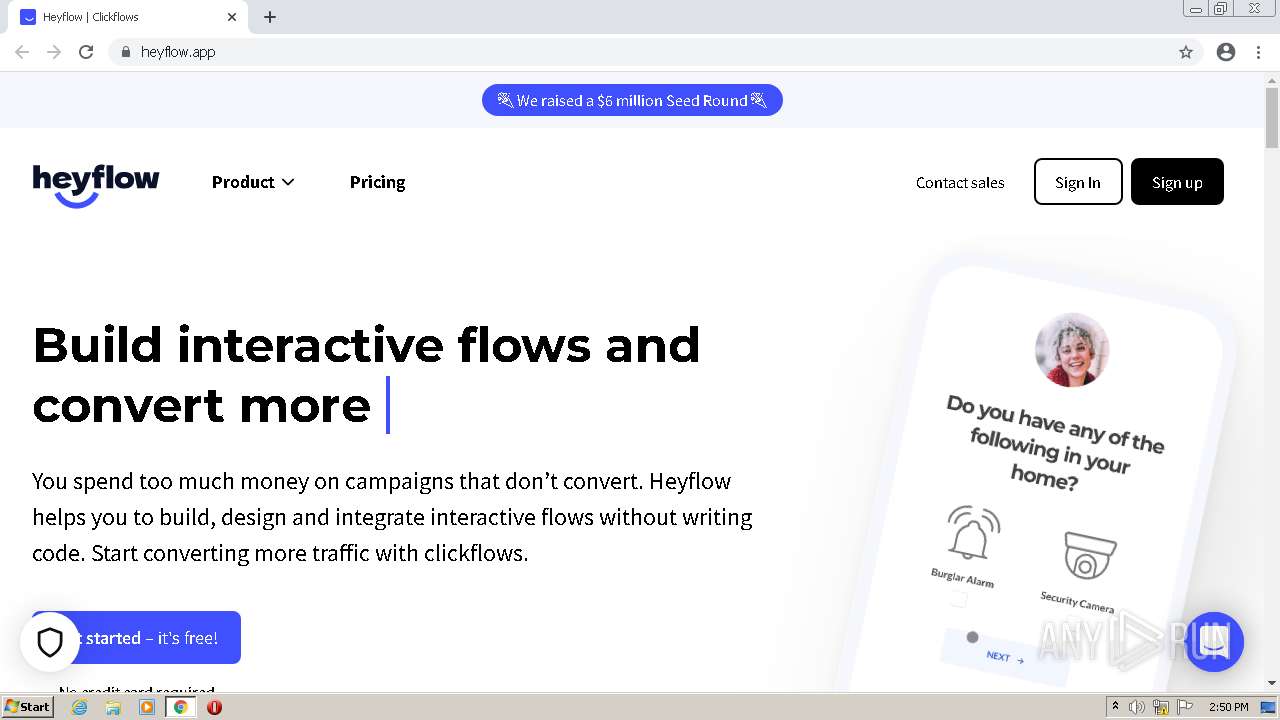Go to the Pricing page
1280x720 pixels.
(377, 182)
